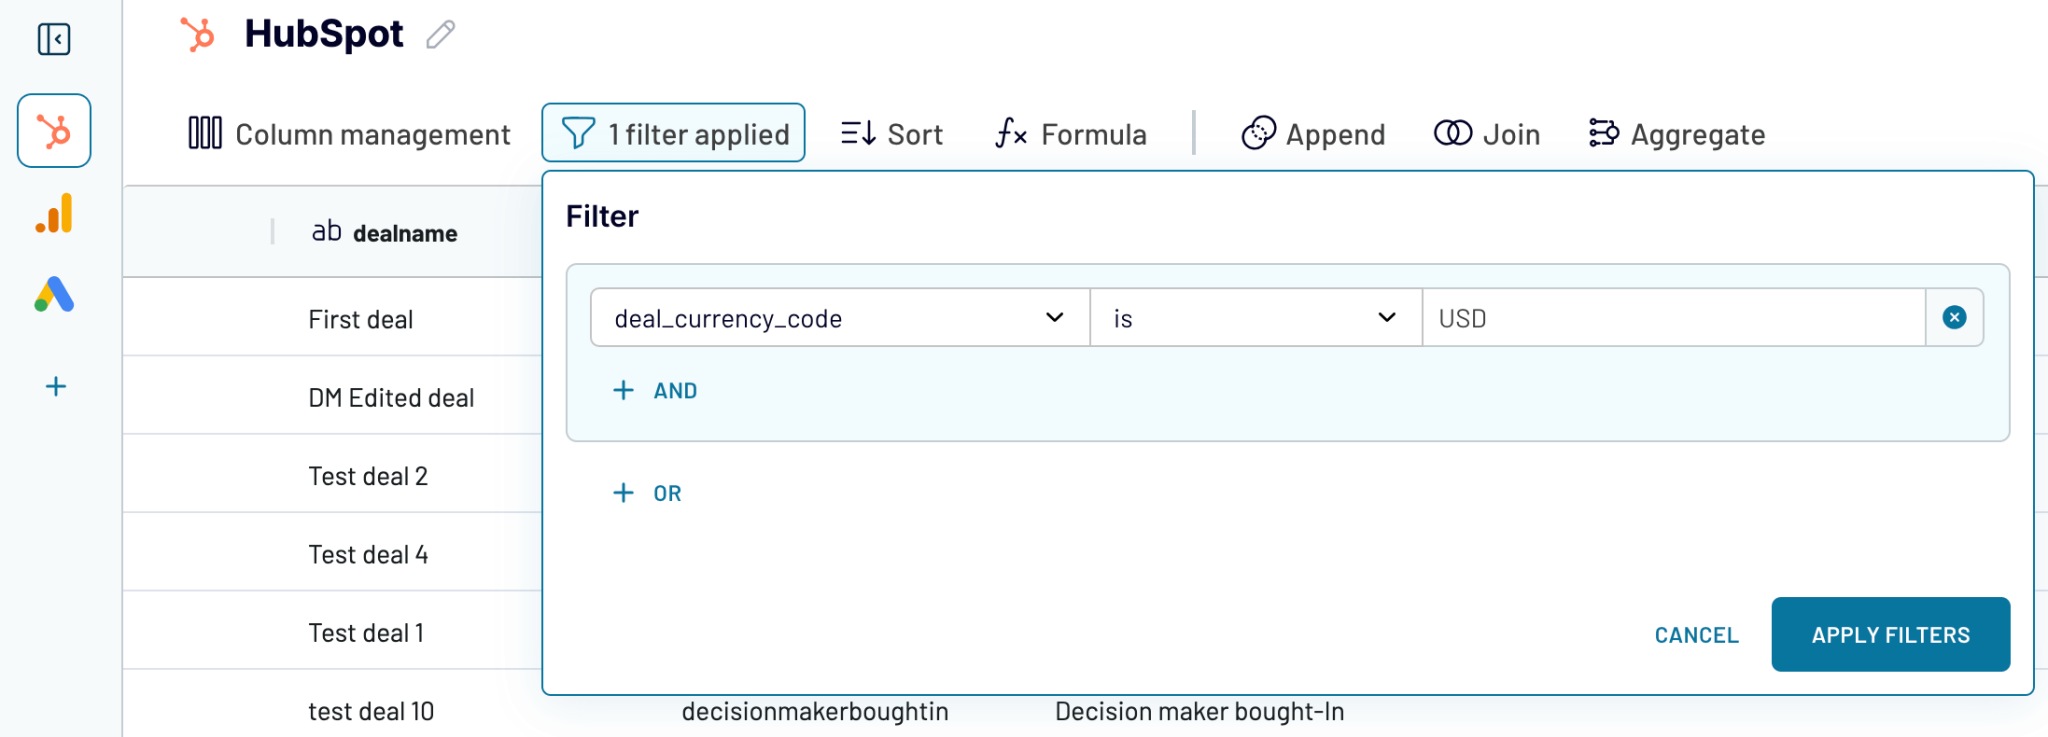The width and height of the screenshot is (2048, 737).
Task: Add an OR condition
Action: [647, 492]
